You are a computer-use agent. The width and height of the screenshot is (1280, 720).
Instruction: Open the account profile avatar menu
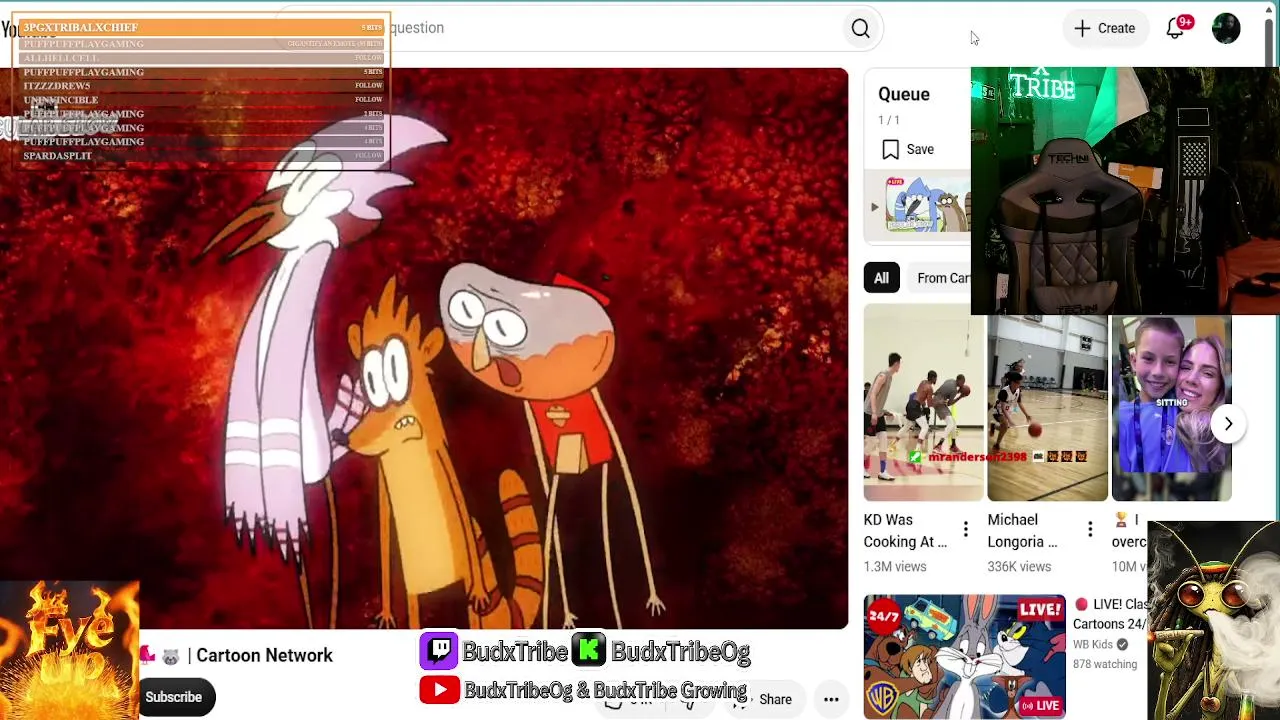pyautogui.click(x=1226, y=28)
